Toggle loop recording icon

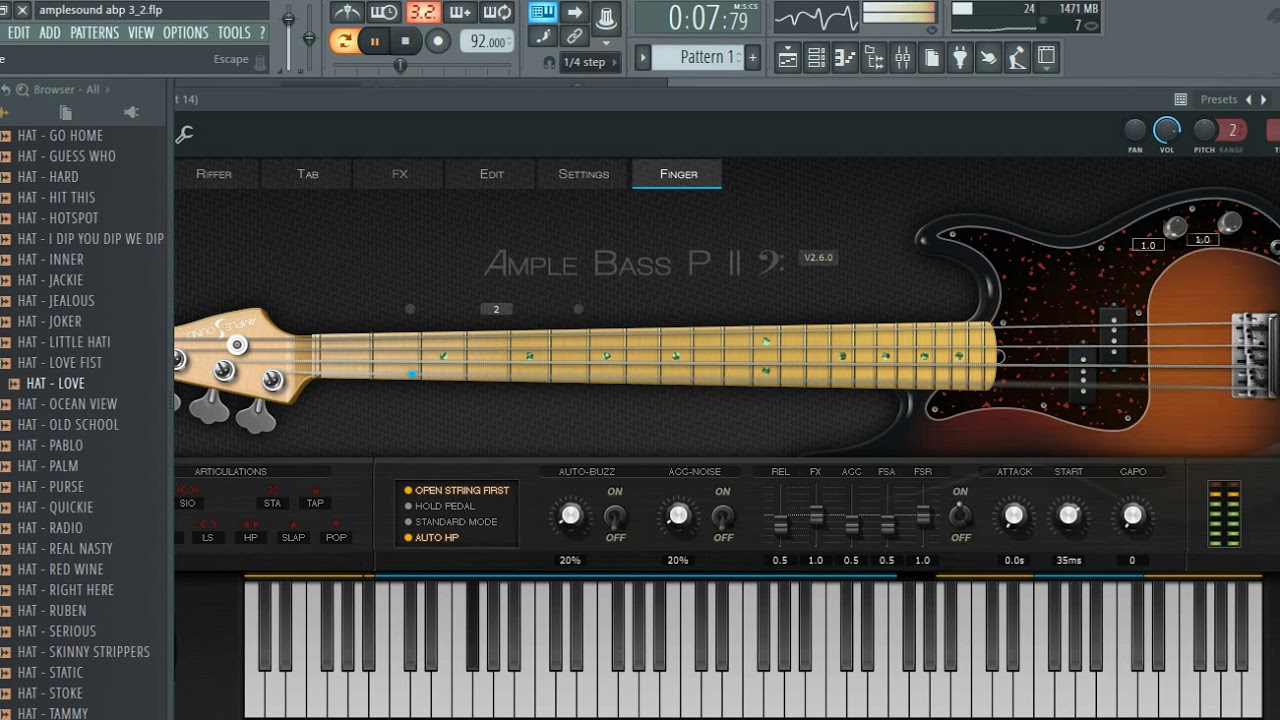pos(497,12)
